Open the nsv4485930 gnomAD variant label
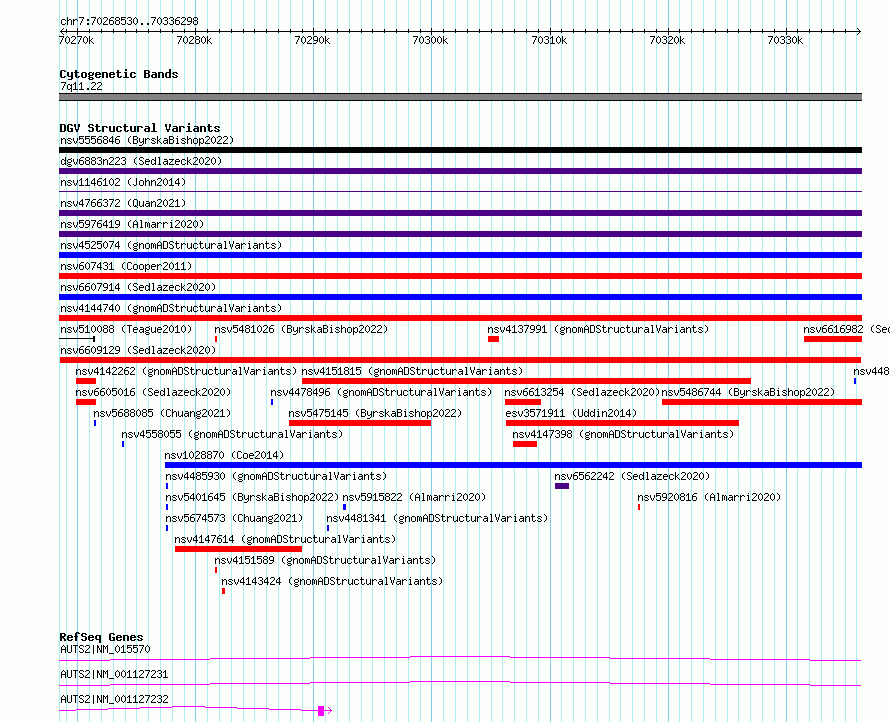890x722 pixels. pyautogui.click(x=276, y=476)
